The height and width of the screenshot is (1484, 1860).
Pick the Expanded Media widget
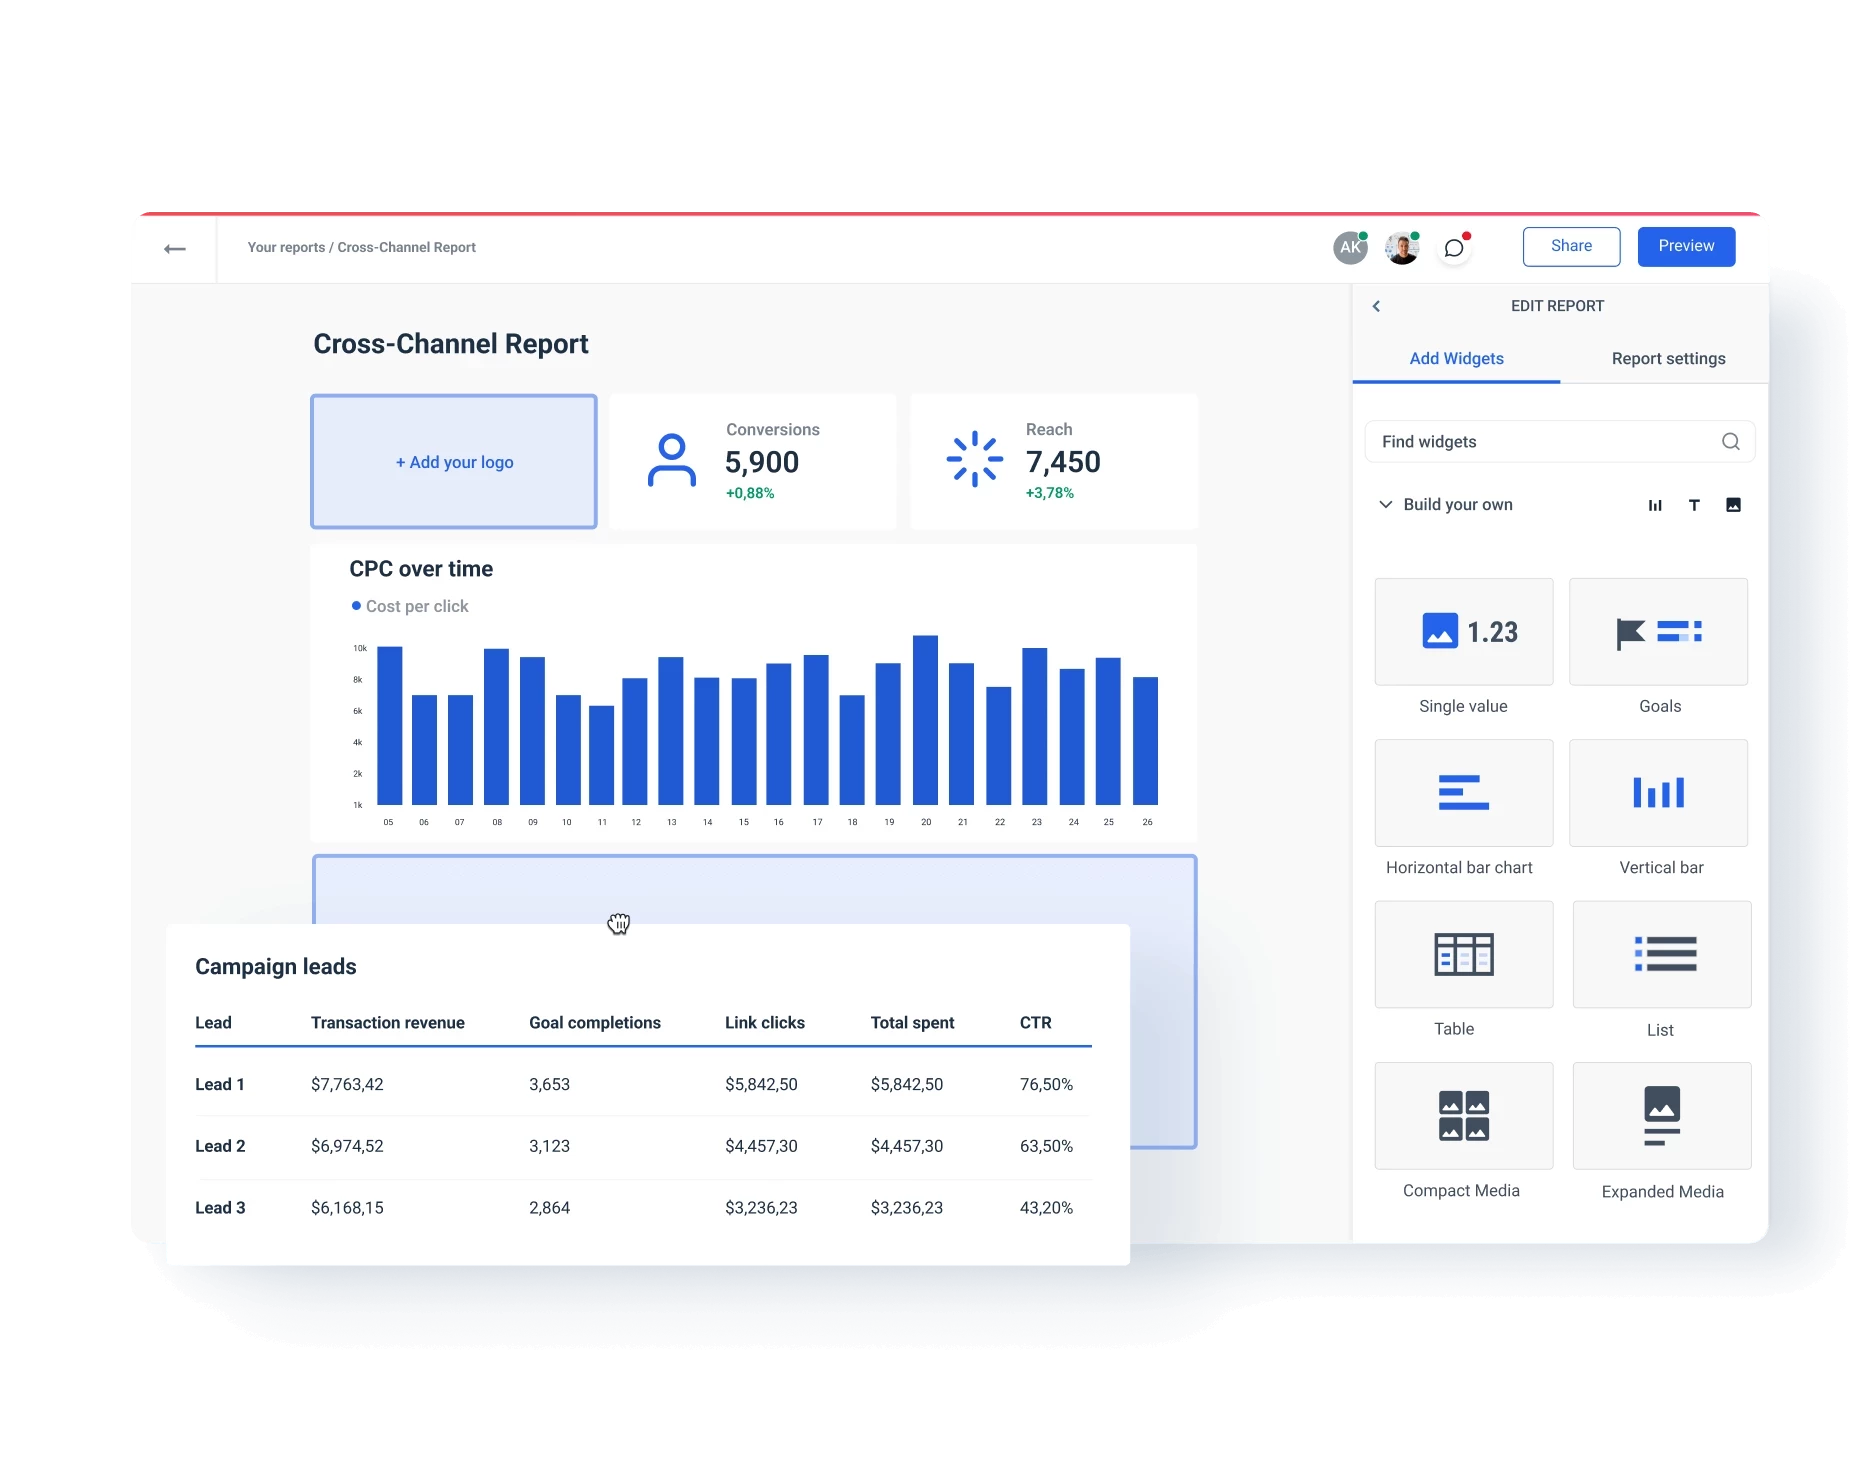1661,1115
